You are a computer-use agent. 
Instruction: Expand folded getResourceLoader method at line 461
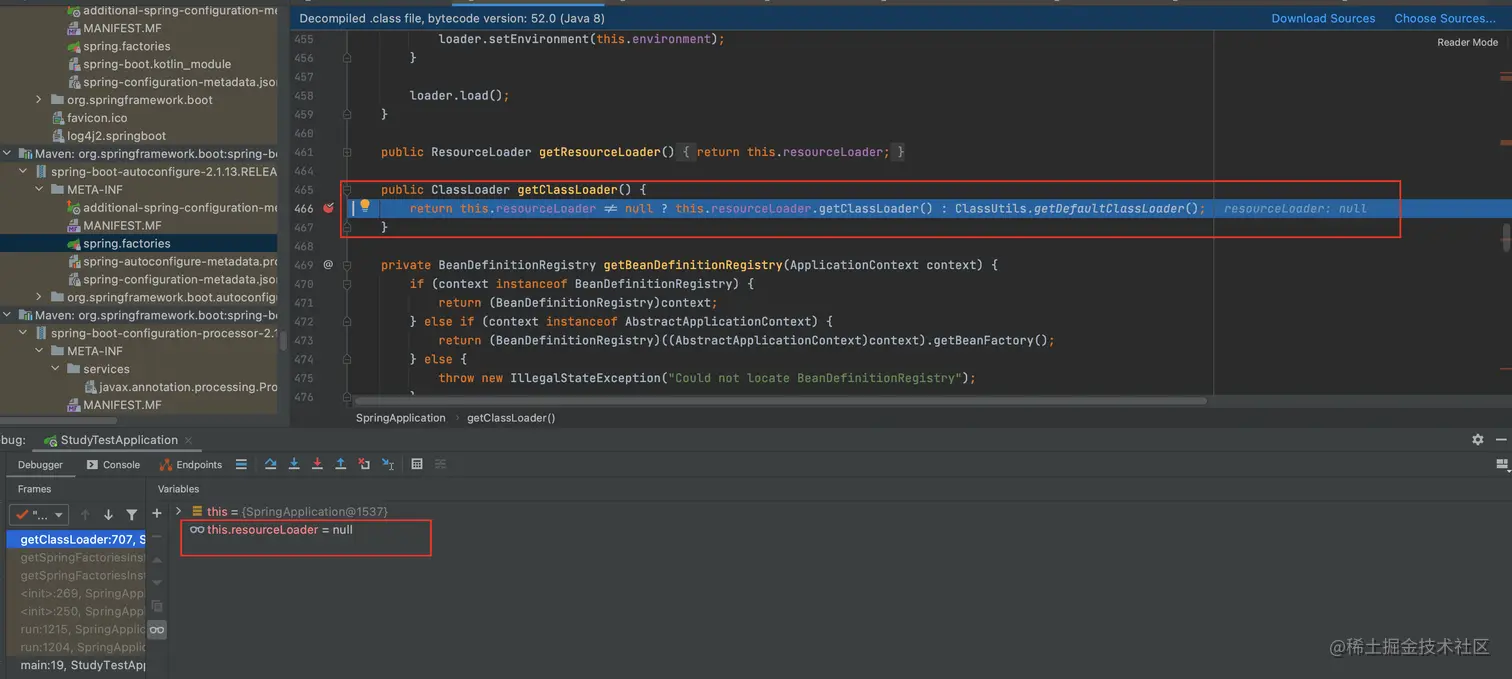tap(347, 152)
